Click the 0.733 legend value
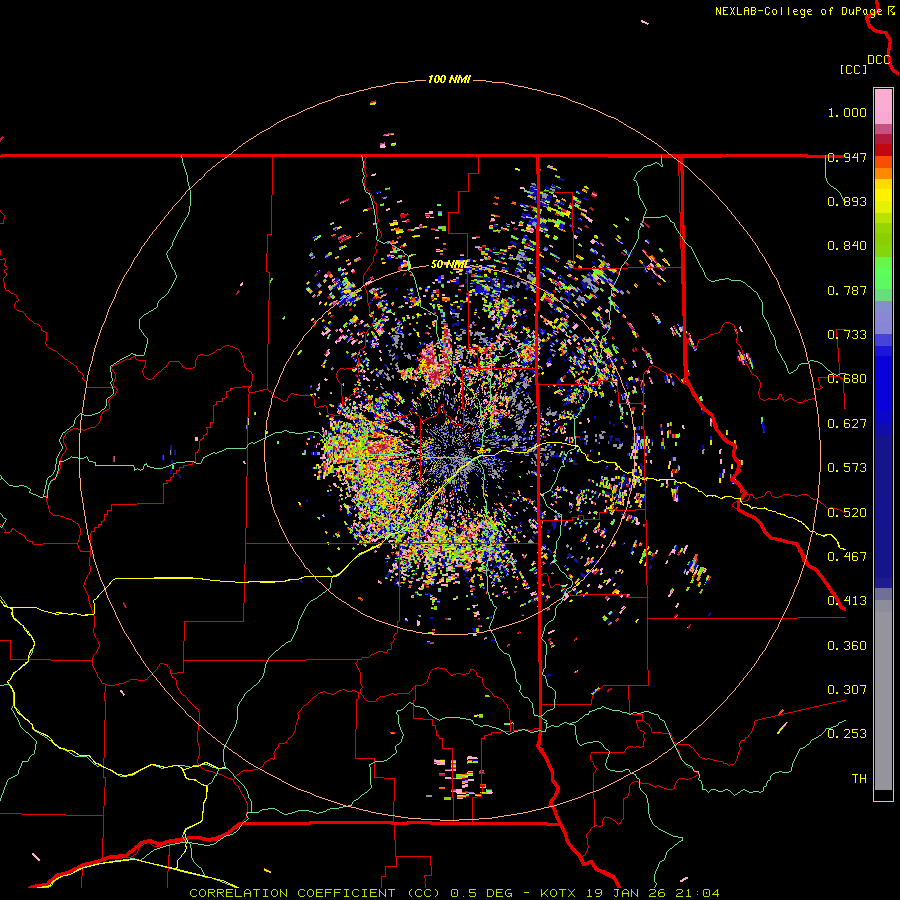 click(x=847, y=335)
